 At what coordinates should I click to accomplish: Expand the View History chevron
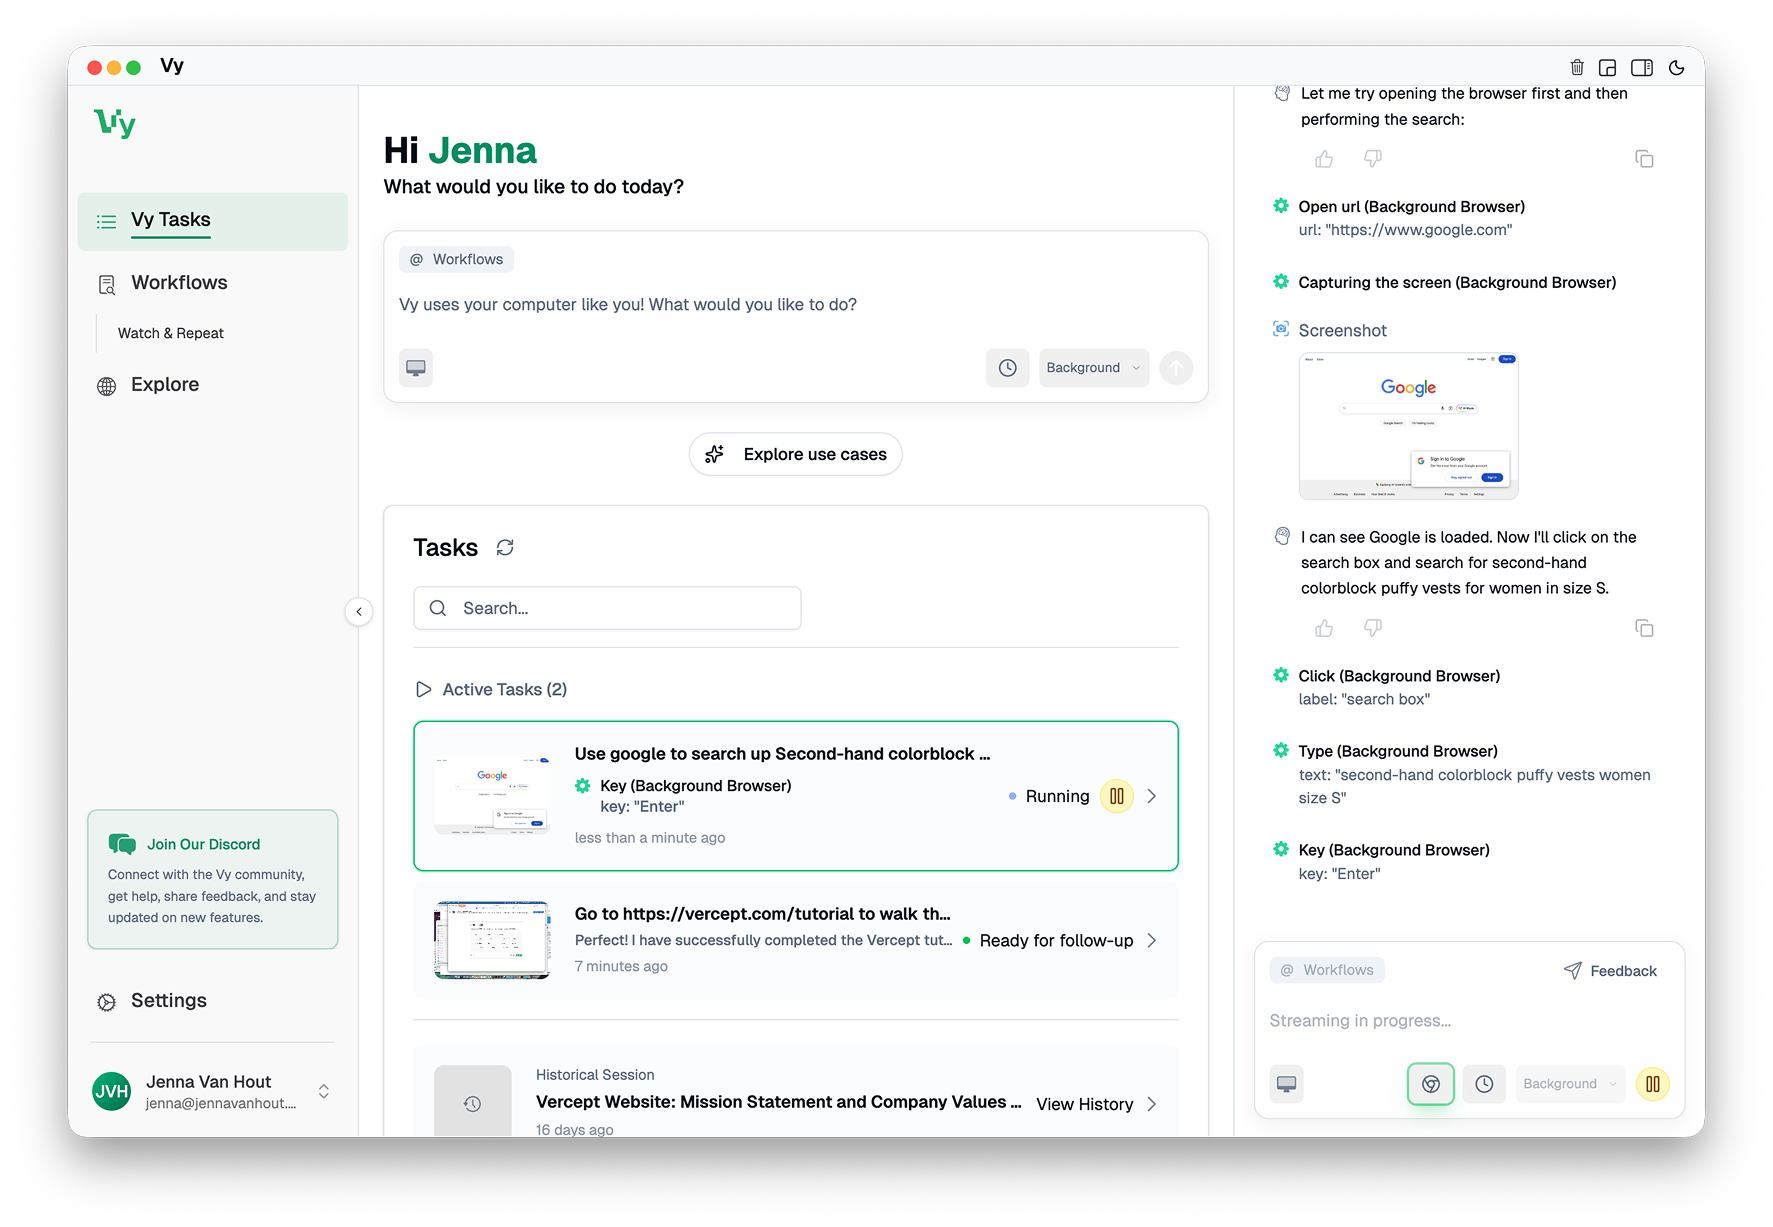(1152, 1104)
